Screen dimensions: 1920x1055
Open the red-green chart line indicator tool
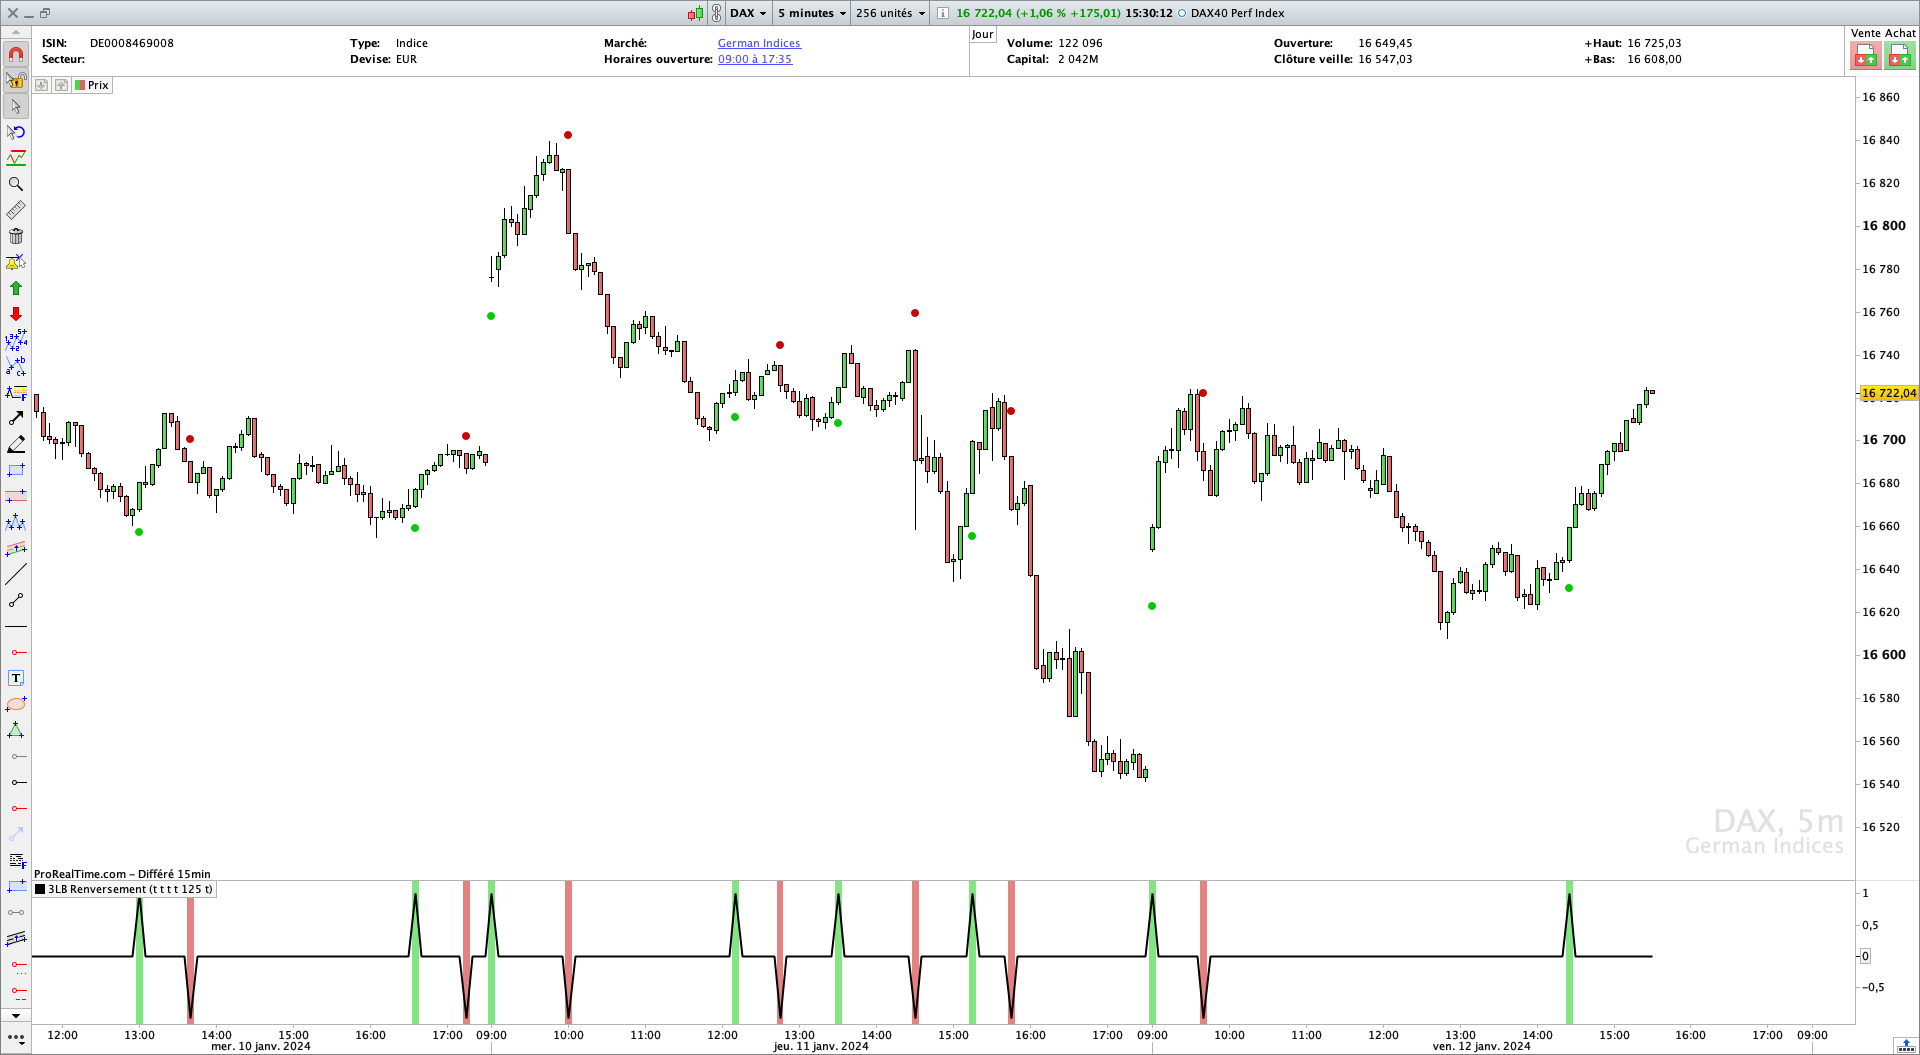coord(16,158)
